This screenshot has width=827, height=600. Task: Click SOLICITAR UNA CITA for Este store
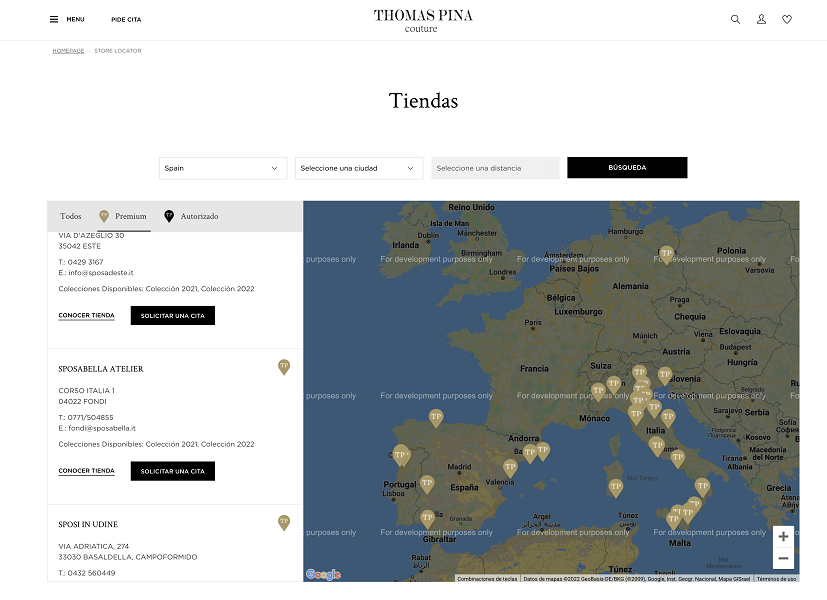(x=172, y=315)
